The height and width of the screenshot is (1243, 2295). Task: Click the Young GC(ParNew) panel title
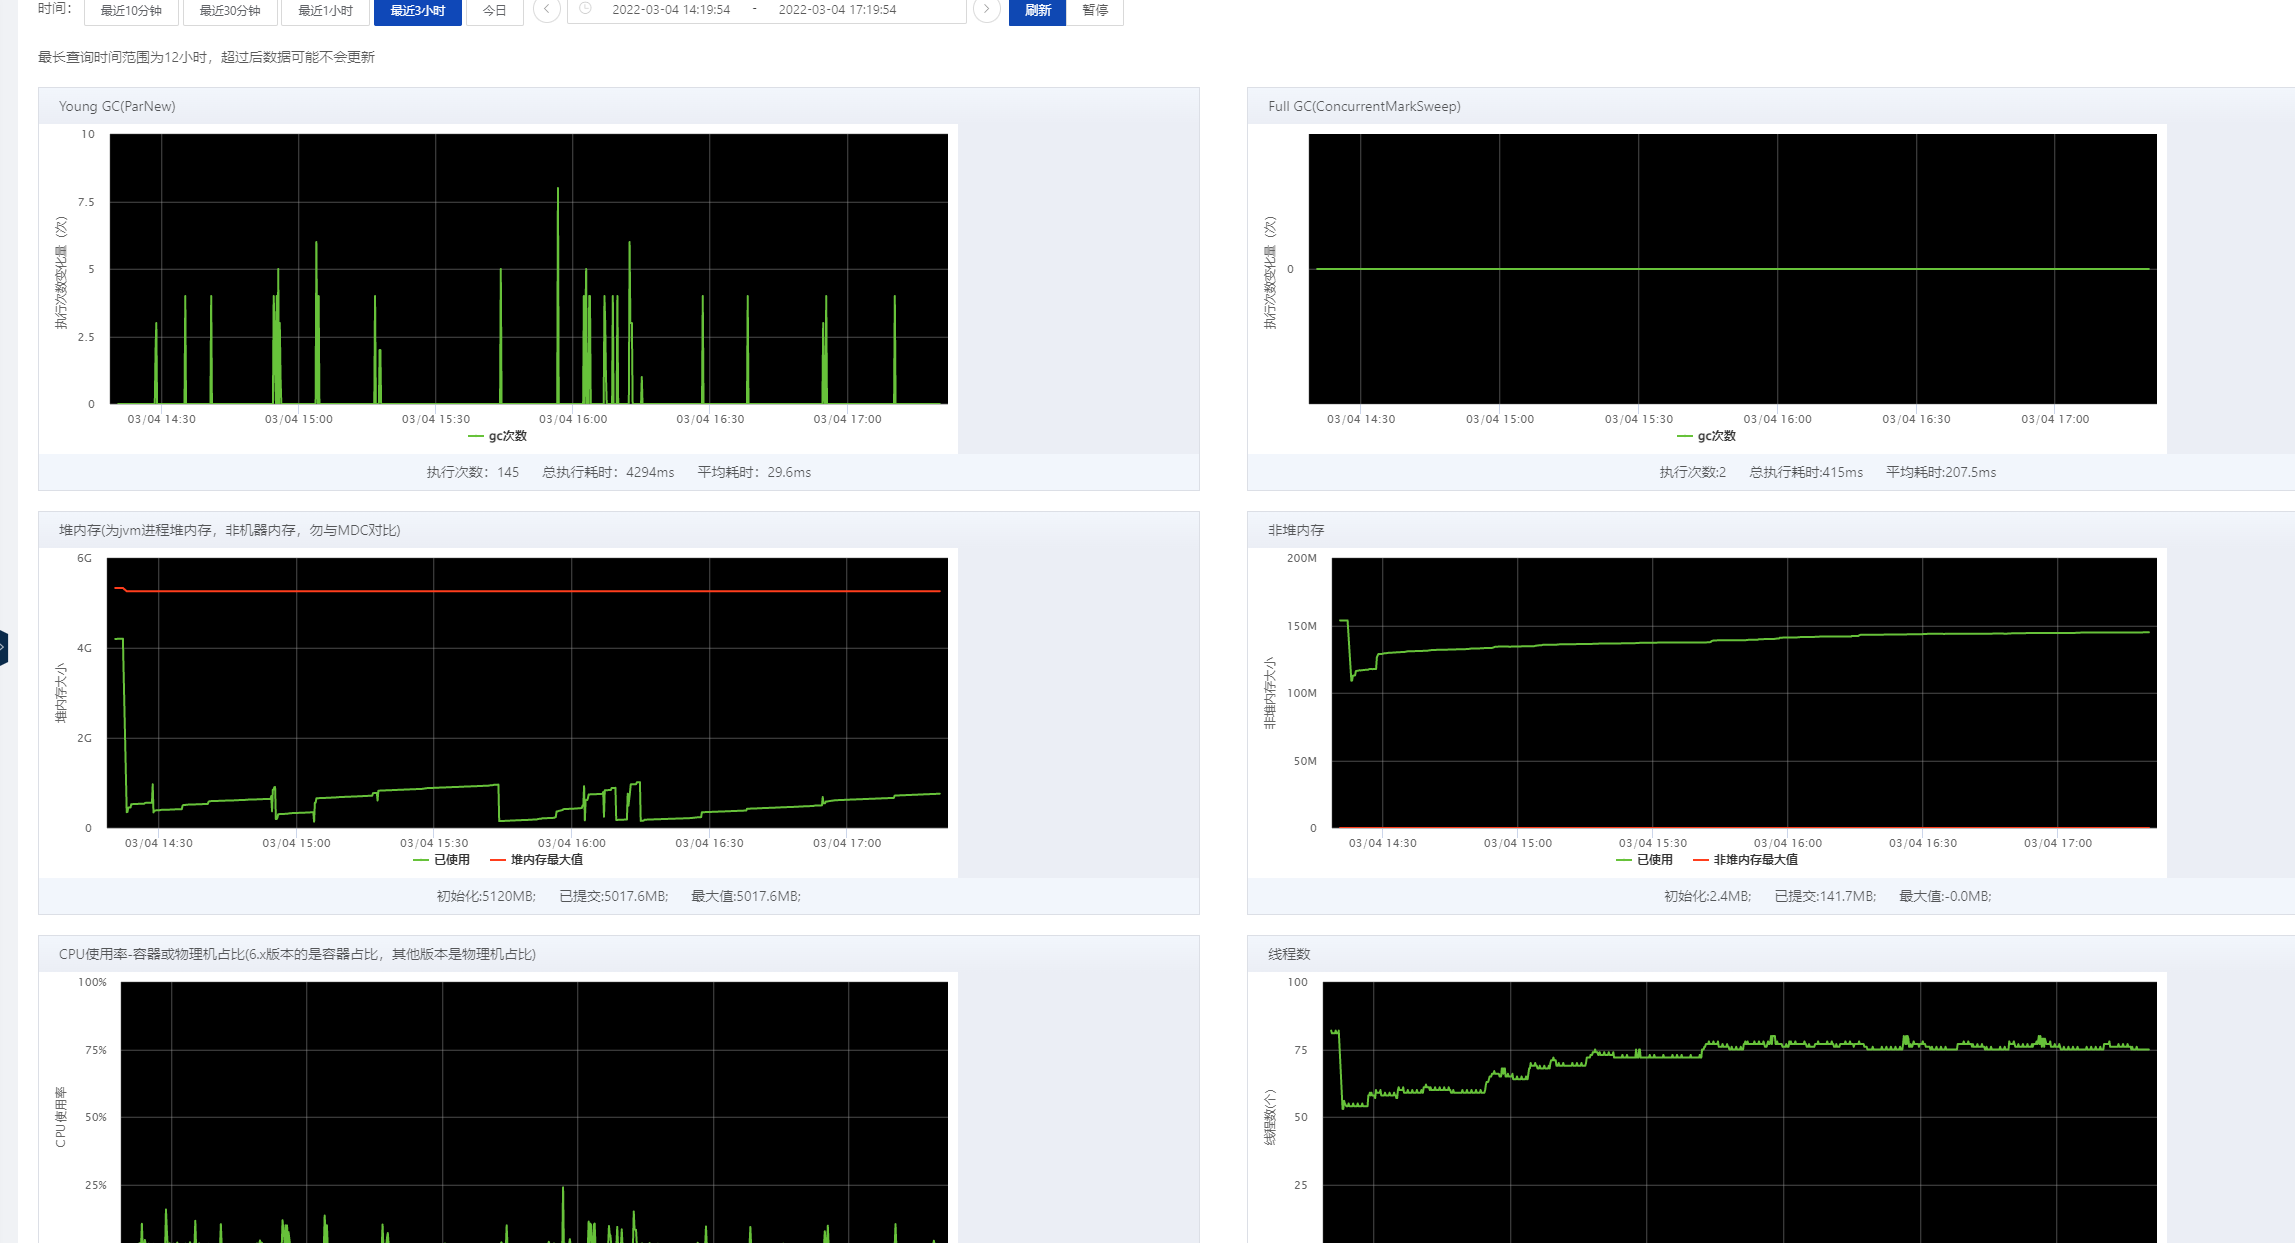[x=117, y=106]
